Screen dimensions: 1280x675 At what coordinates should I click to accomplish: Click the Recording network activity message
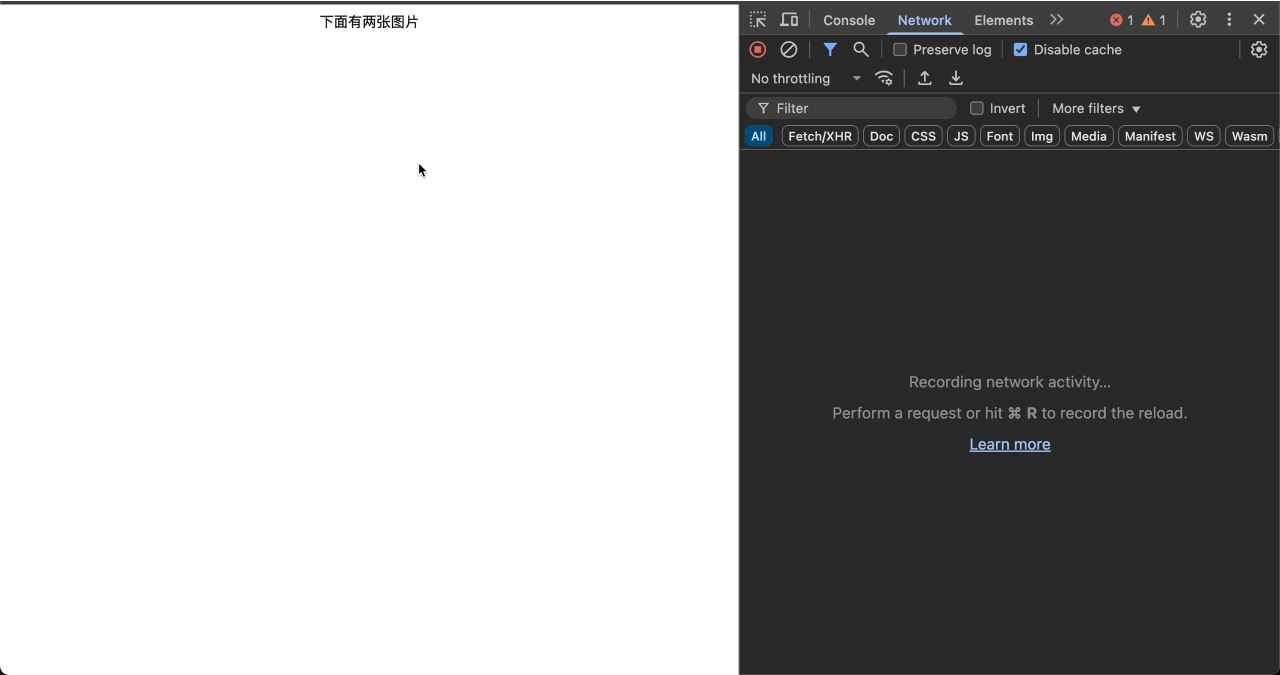tap(1010, 382)
